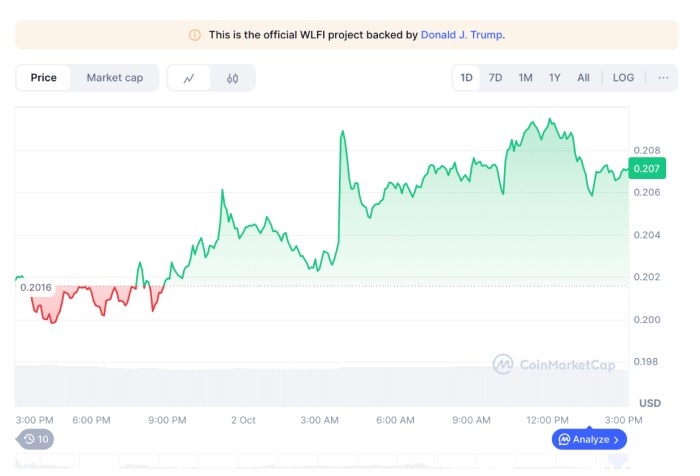700x476 pixels.
Task: Click the info icon in banner
Action: pos(195,35)
